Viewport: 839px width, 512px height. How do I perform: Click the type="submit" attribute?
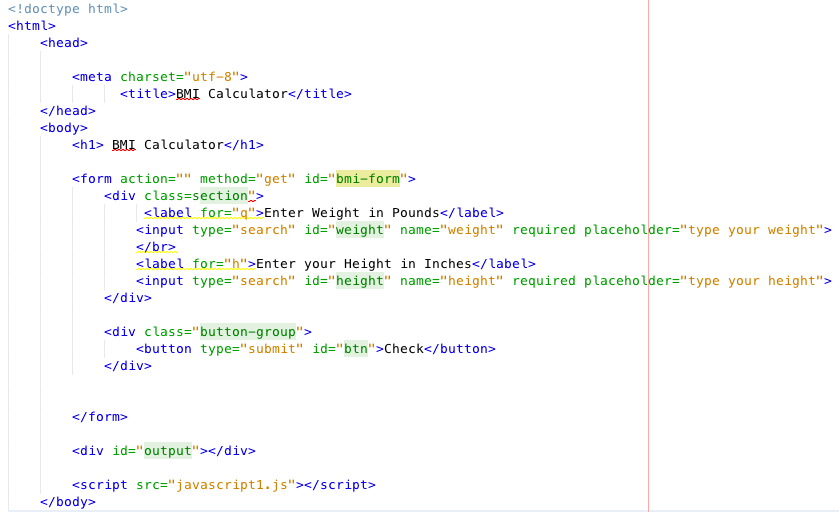[x=251, y=349]
